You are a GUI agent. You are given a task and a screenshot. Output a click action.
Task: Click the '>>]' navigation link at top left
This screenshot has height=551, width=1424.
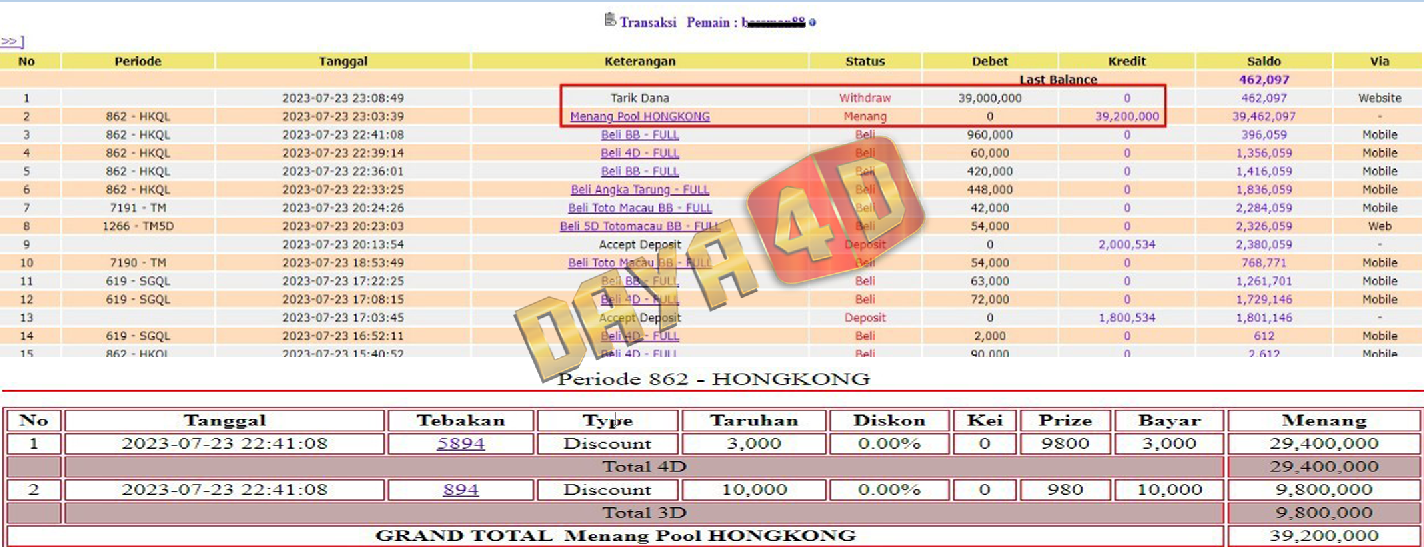12,41
